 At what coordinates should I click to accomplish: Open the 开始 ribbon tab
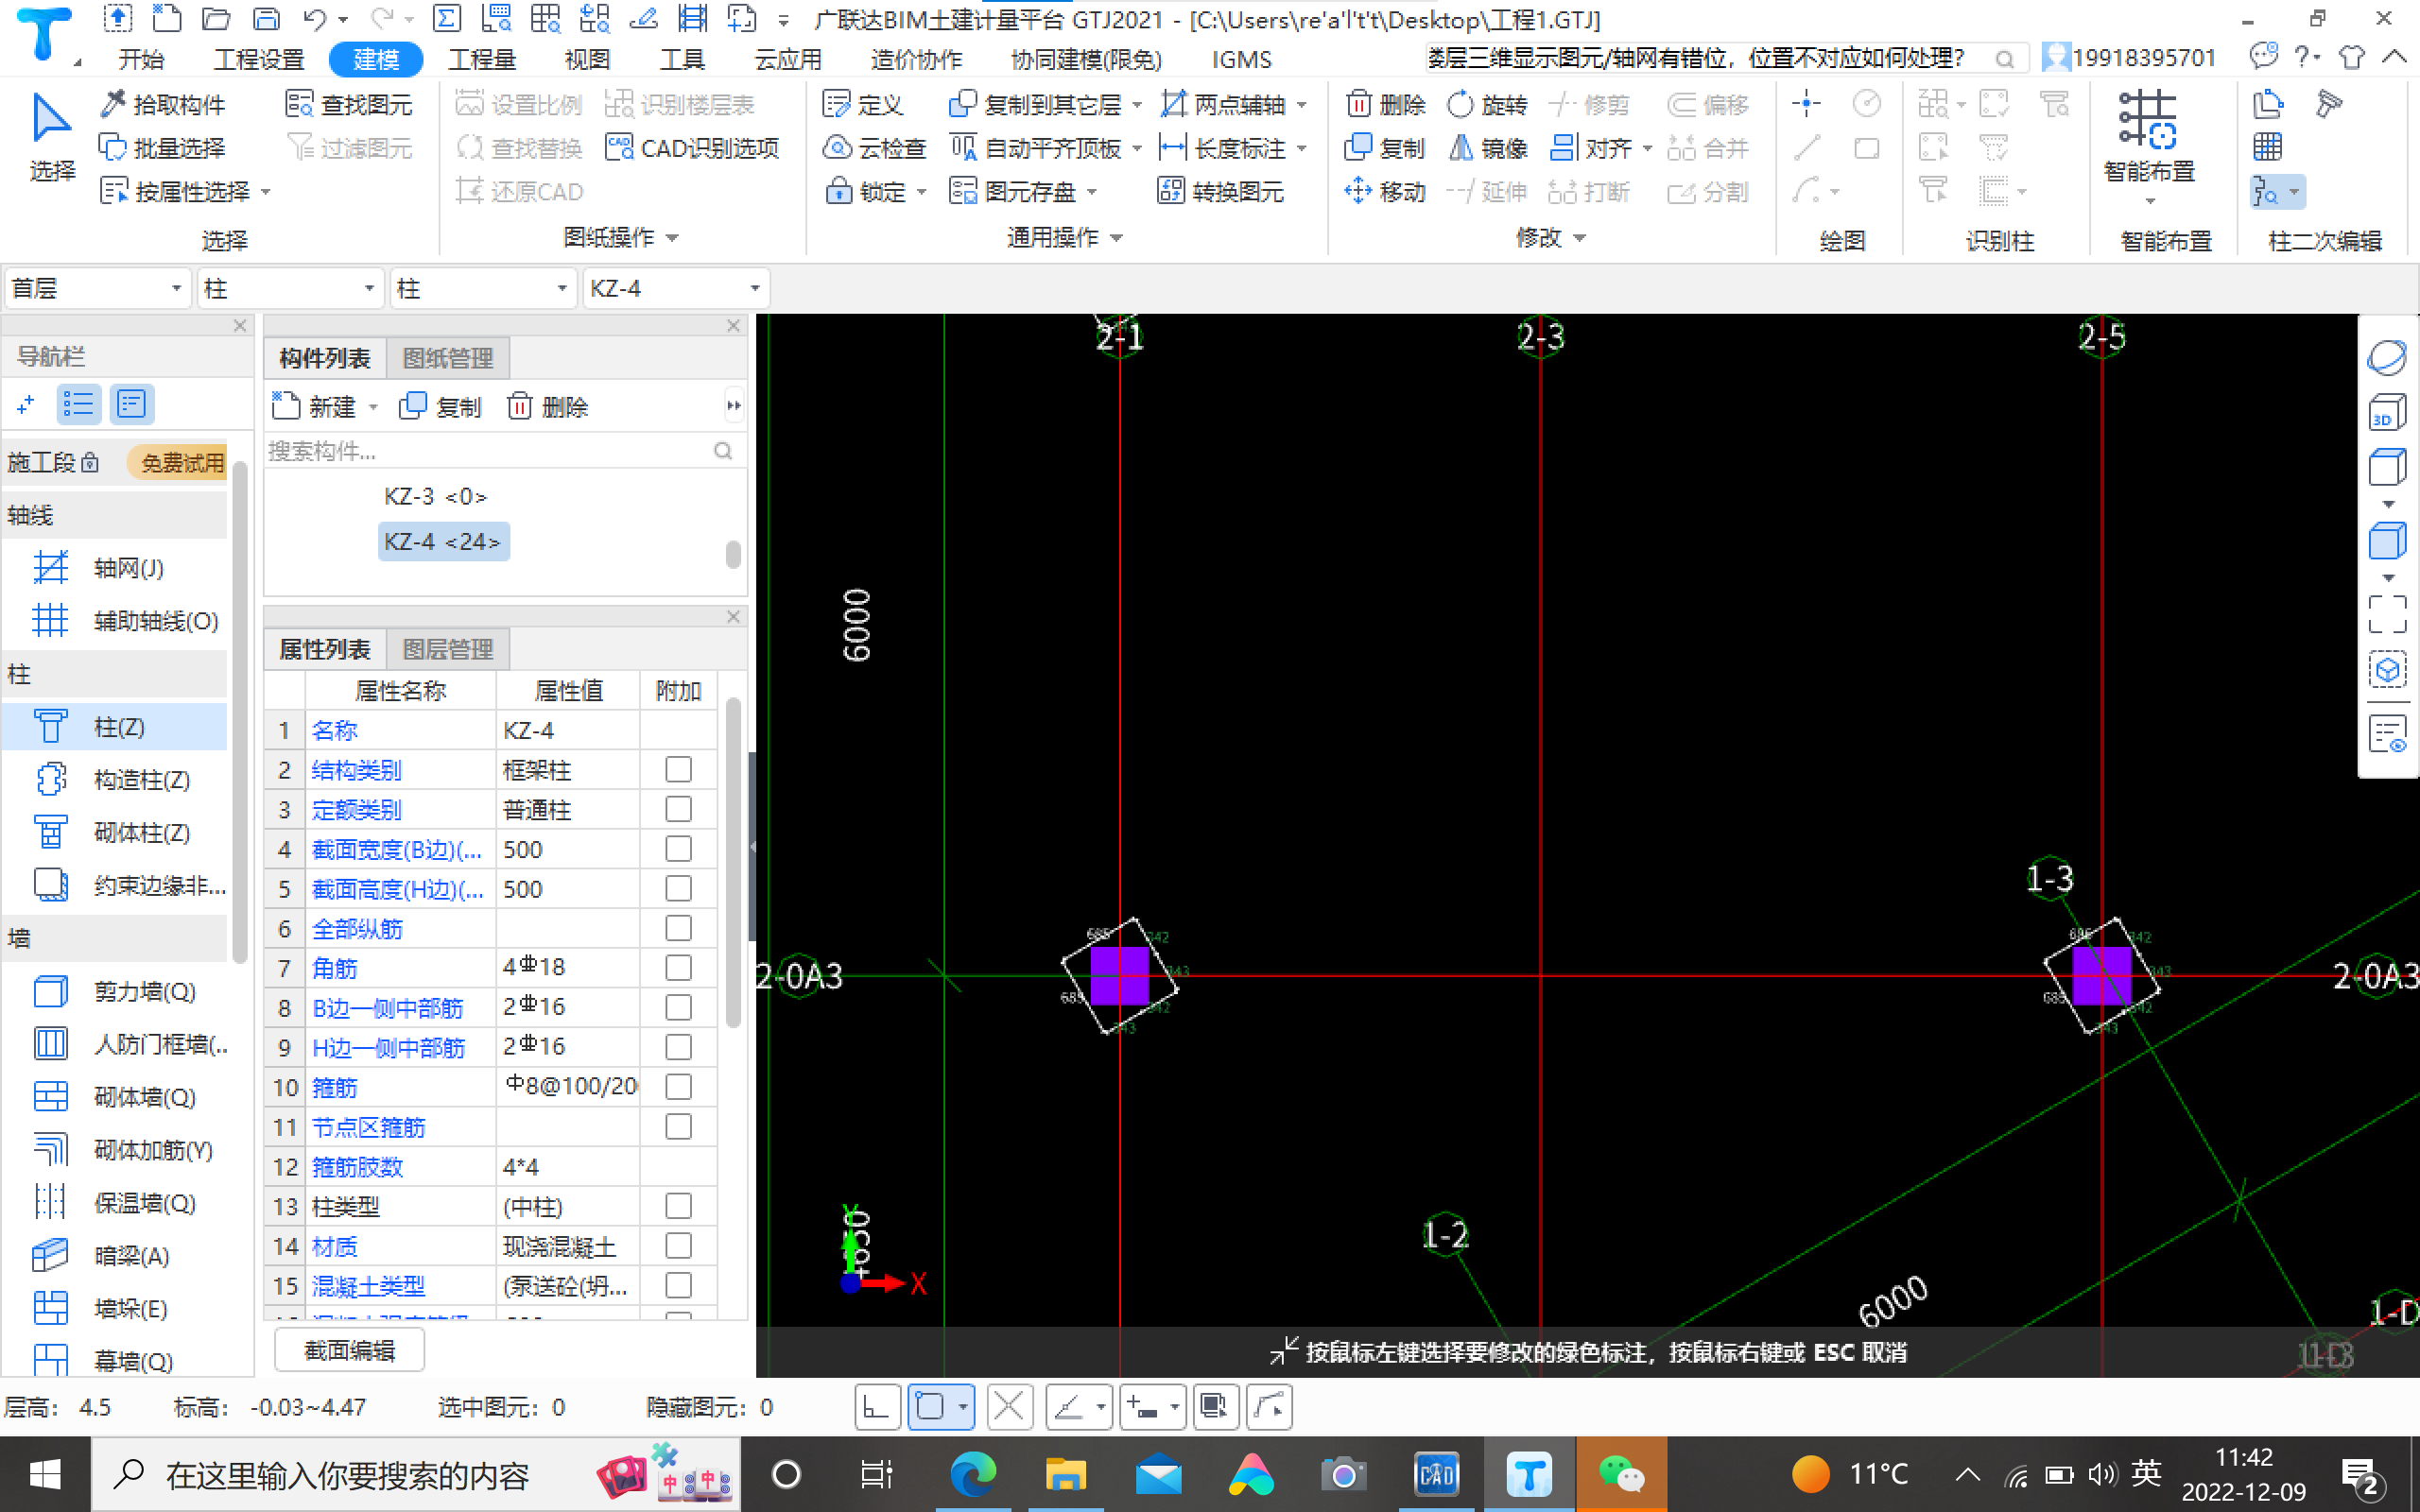point(141,59)
